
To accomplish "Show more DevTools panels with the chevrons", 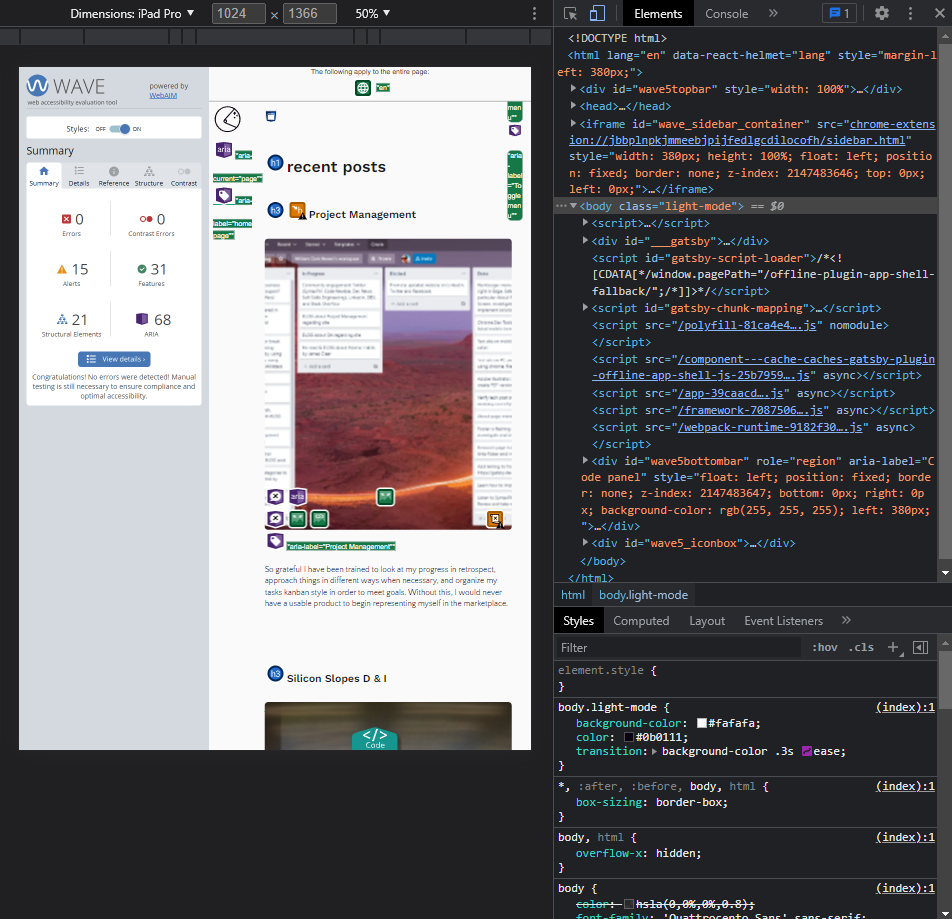I will coord(773,13).
